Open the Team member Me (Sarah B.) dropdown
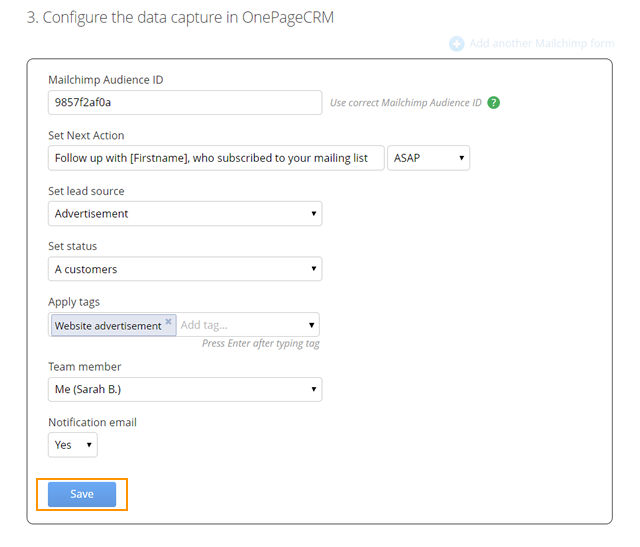This screenshot has width=640, height=547. pyautogui.click(x=185, y=389)
